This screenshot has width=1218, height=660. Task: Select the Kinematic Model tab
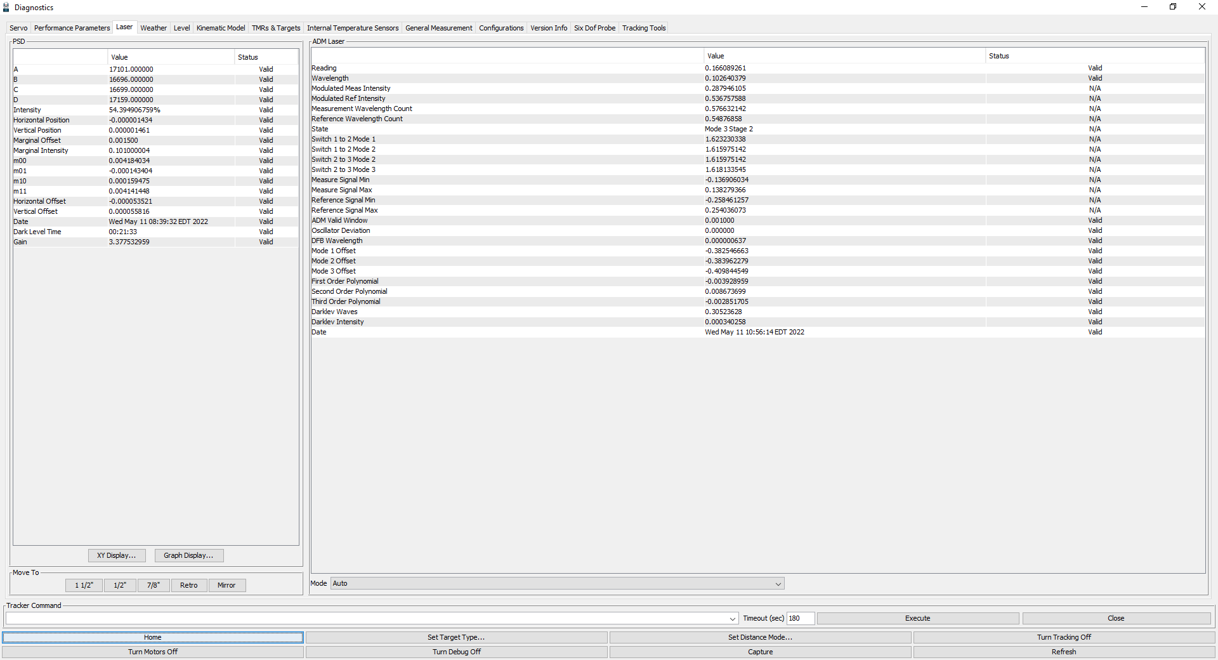[x=220, y=28]
